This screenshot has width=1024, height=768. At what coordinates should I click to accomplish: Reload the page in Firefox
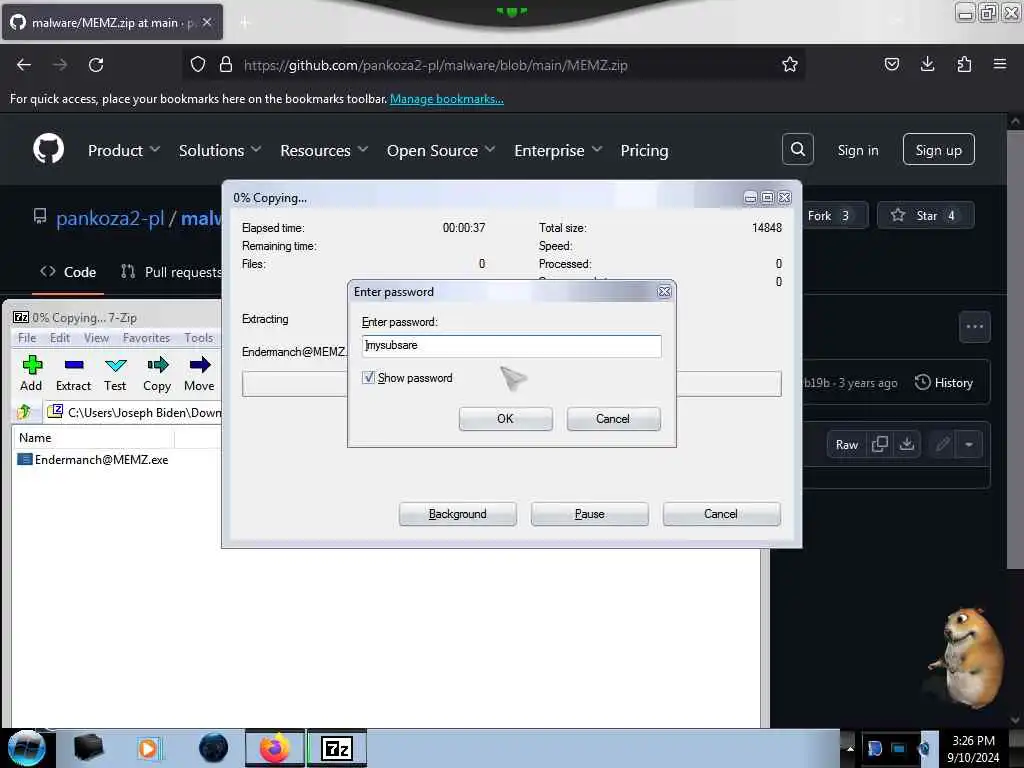click(x=96, y=65)
